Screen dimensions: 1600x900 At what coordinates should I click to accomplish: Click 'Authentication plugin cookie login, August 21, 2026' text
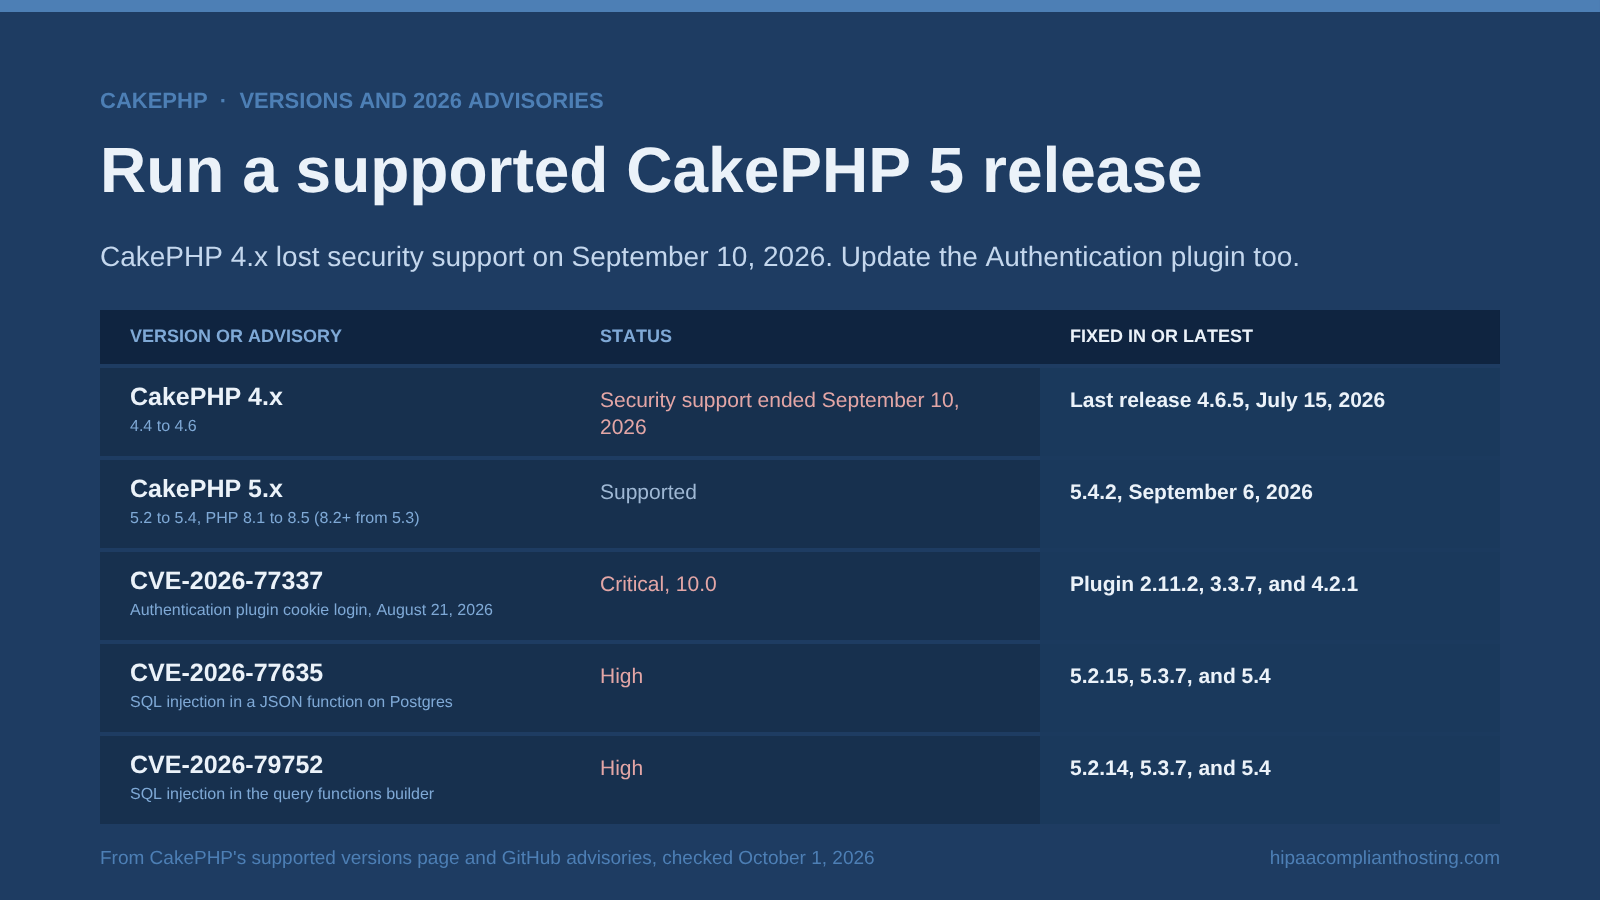(311, 610)
